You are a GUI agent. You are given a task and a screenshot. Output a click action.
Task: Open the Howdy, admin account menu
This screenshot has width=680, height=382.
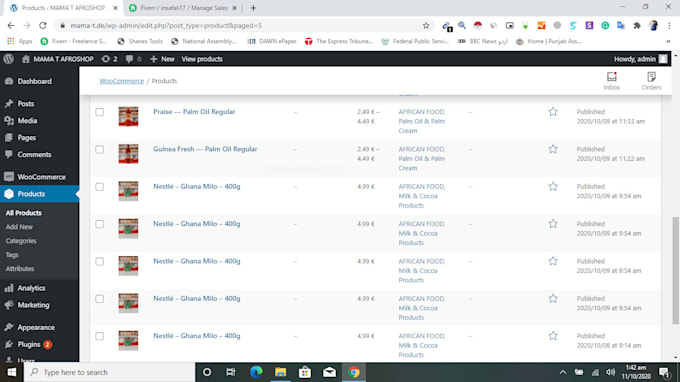[x=641, y=59]
